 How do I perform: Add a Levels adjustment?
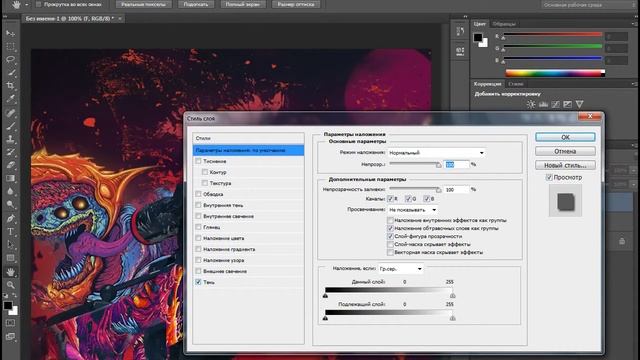pyautogui.click(x=543, y=104)
